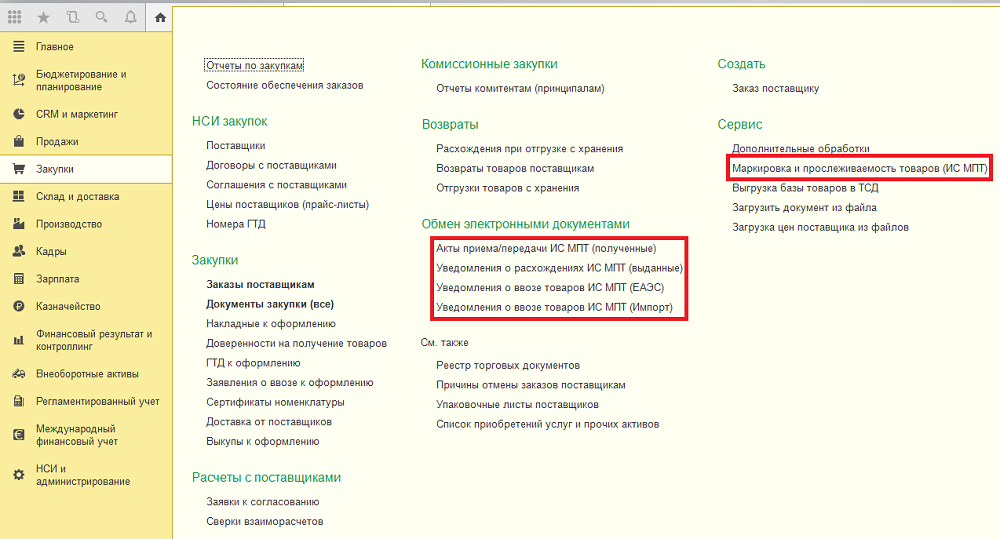Open Состояние обеспечения заказов
Screen dimensions: 1000x539
tap(284, 85)
